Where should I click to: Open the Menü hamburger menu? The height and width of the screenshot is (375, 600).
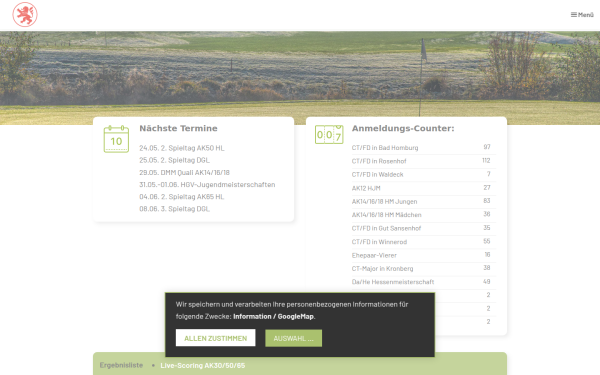582,15
